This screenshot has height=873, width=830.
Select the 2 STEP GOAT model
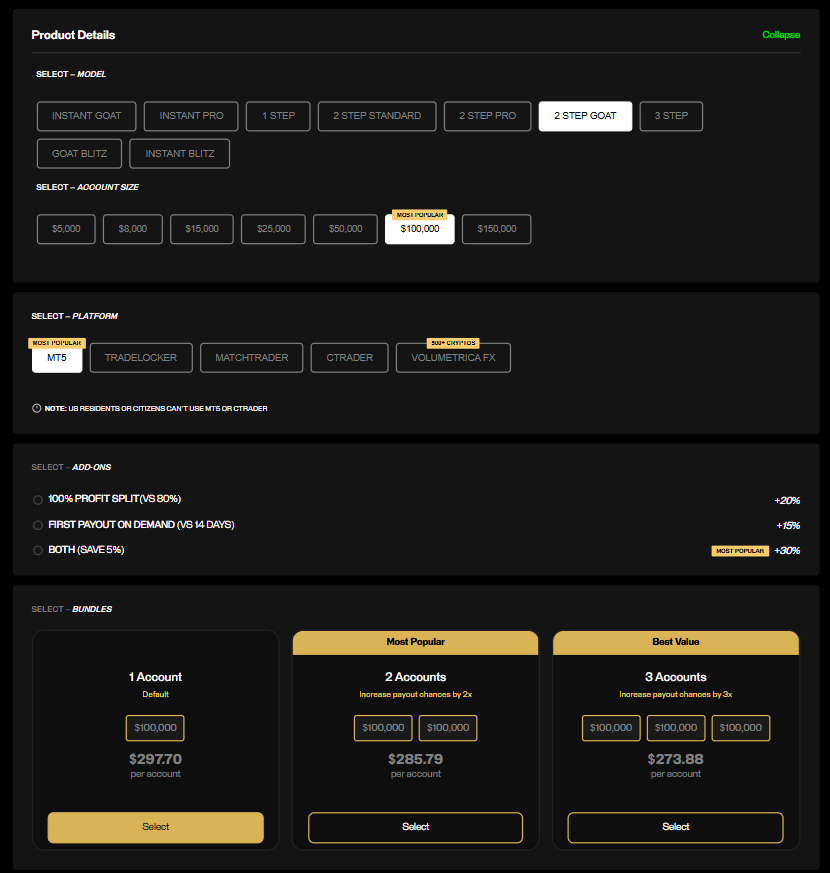[585, 116]
